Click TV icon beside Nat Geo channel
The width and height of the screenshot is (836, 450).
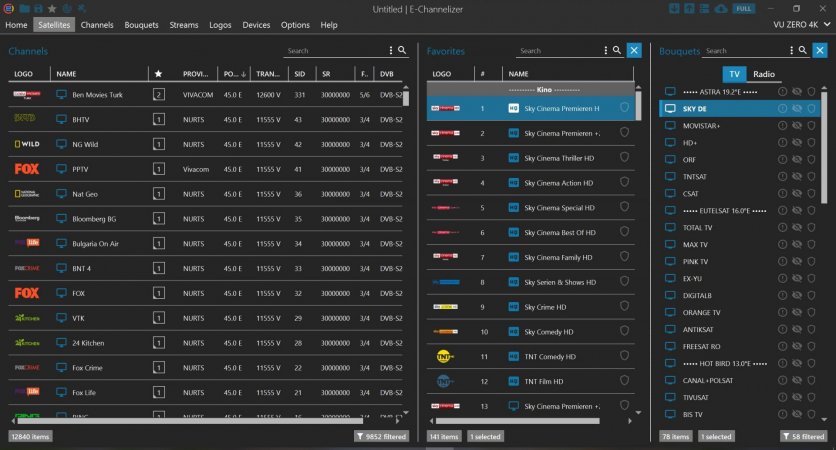coord(61,194)
